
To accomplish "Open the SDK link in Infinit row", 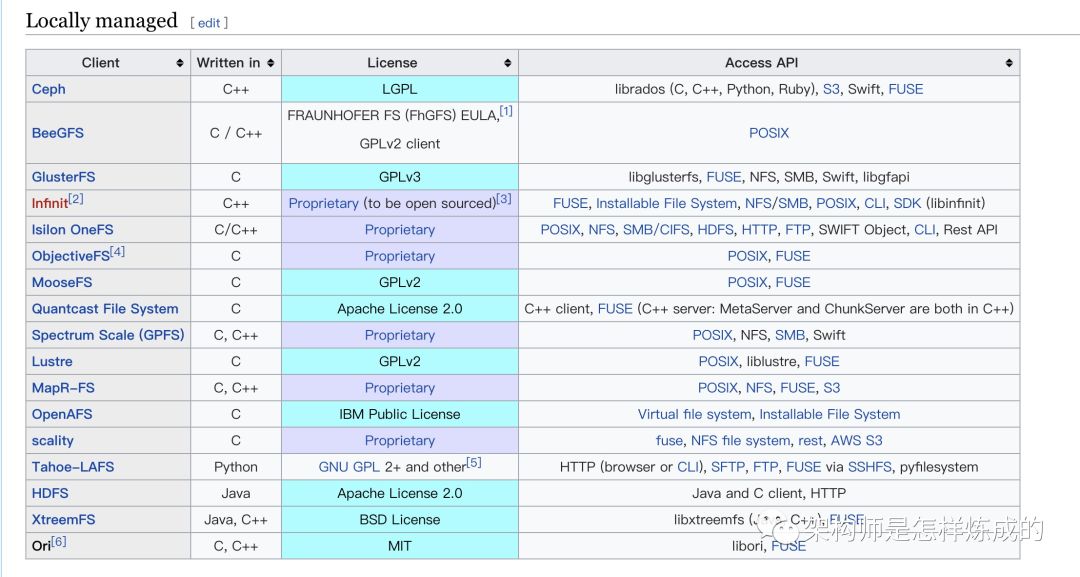I will (907, 203).
